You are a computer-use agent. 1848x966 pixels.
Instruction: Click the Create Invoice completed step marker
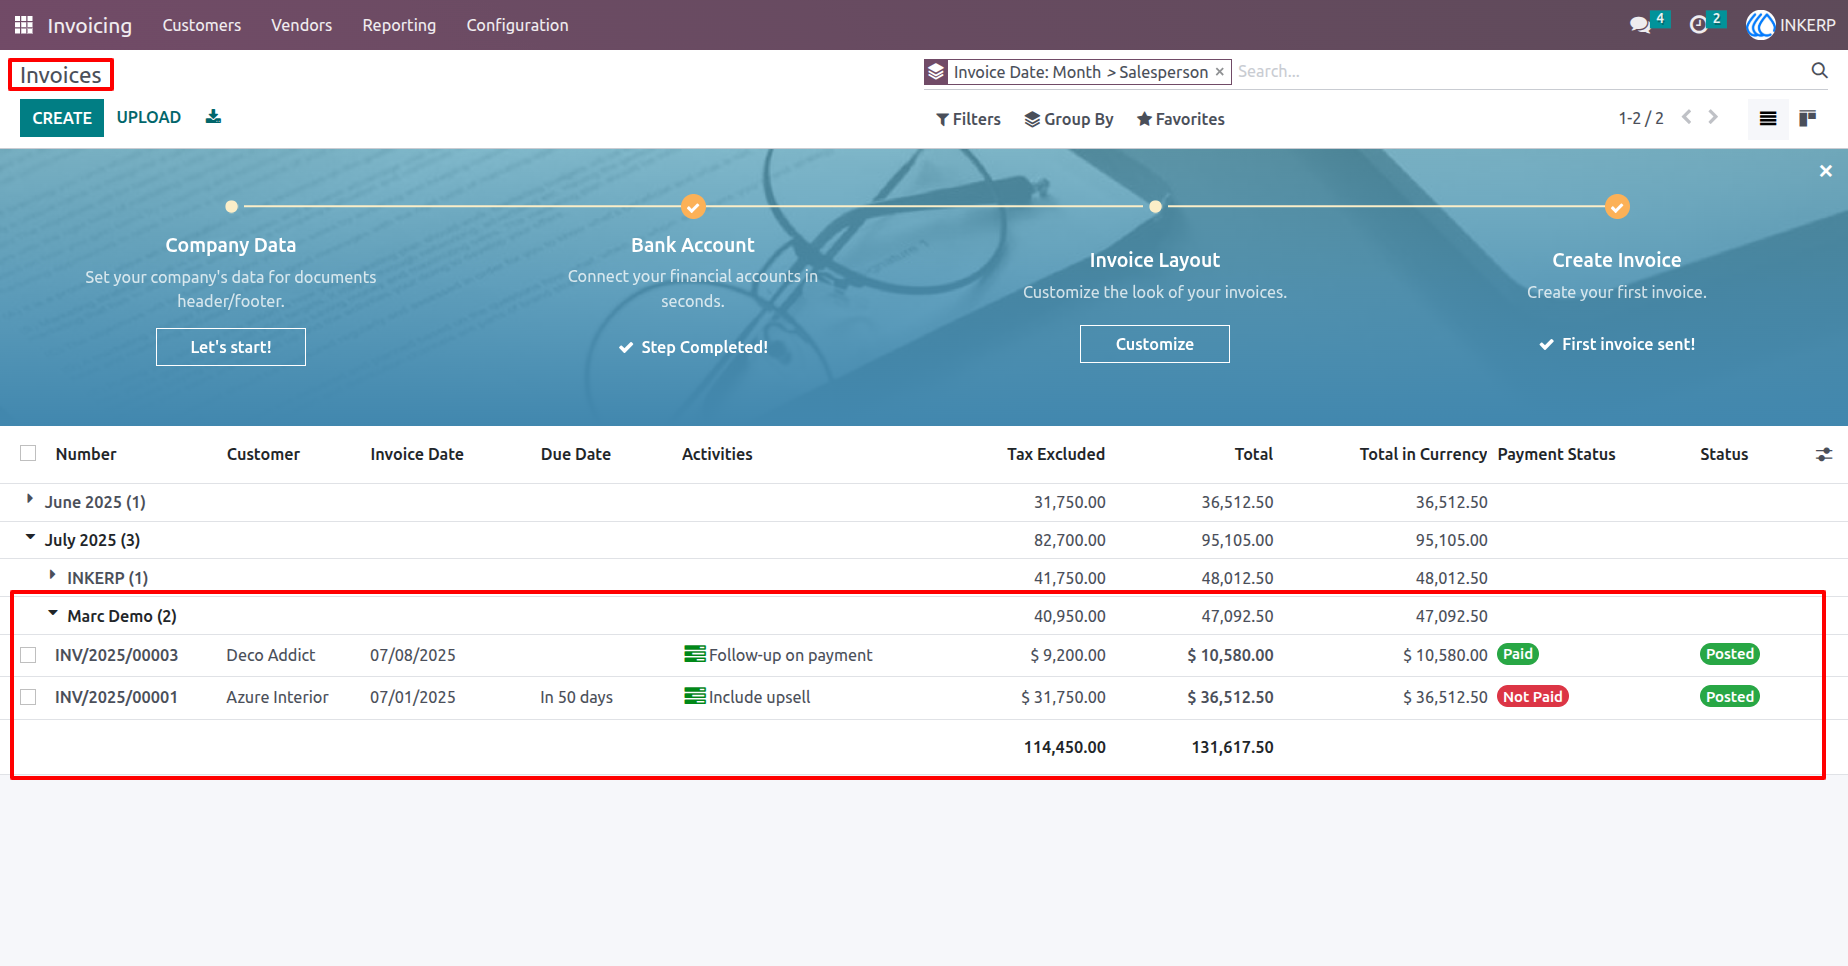(1617, 207)
